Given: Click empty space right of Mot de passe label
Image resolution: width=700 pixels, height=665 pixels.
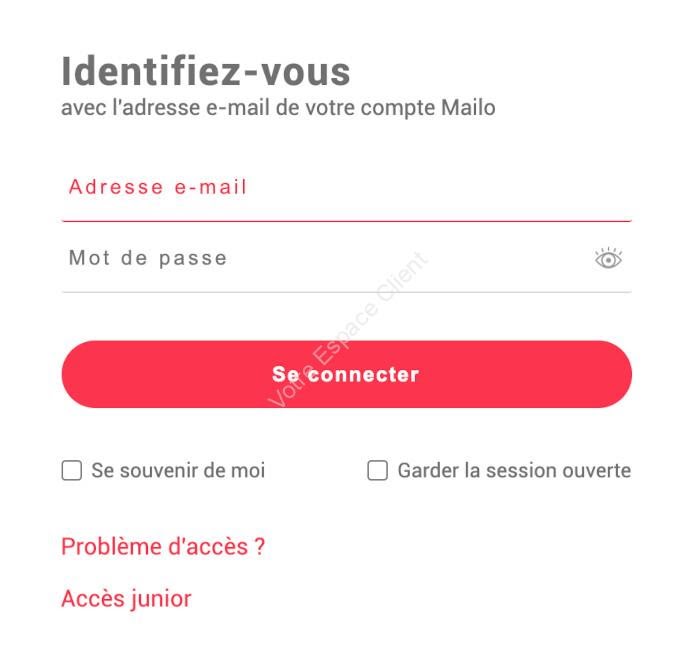Looking at the screenshot, I should 402,258.
